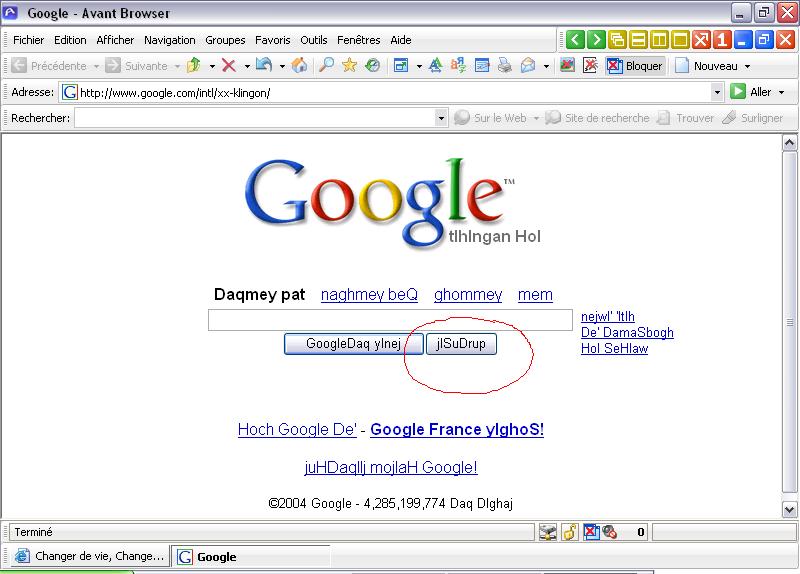Click the text size letters icon
The height and width of the screenshot is (574, 800).
(x=435, y=65)
